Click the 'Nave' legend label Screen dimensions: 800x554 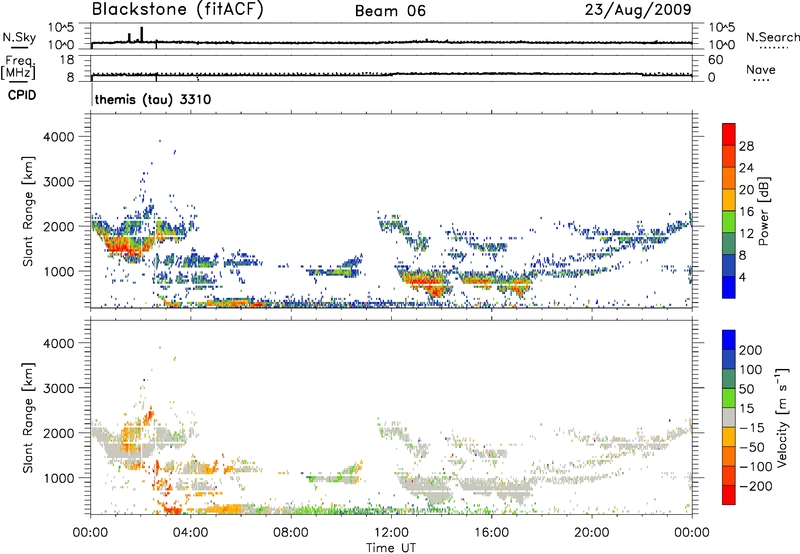pos(761,69)
